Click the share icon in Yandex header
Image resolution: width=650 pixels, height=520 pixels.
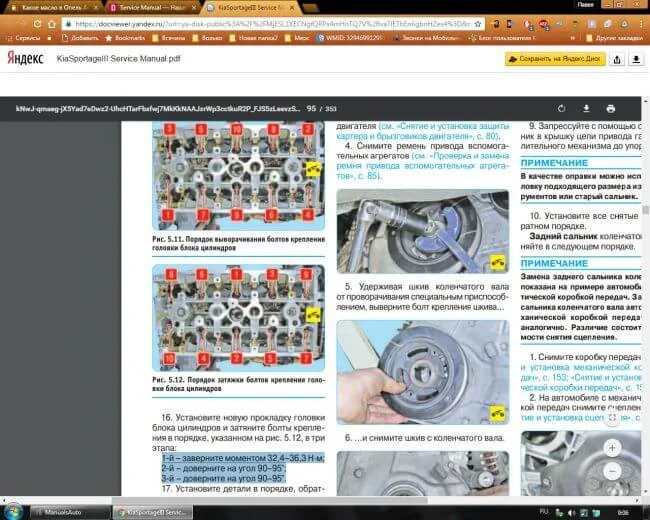[x=635, y=60]
